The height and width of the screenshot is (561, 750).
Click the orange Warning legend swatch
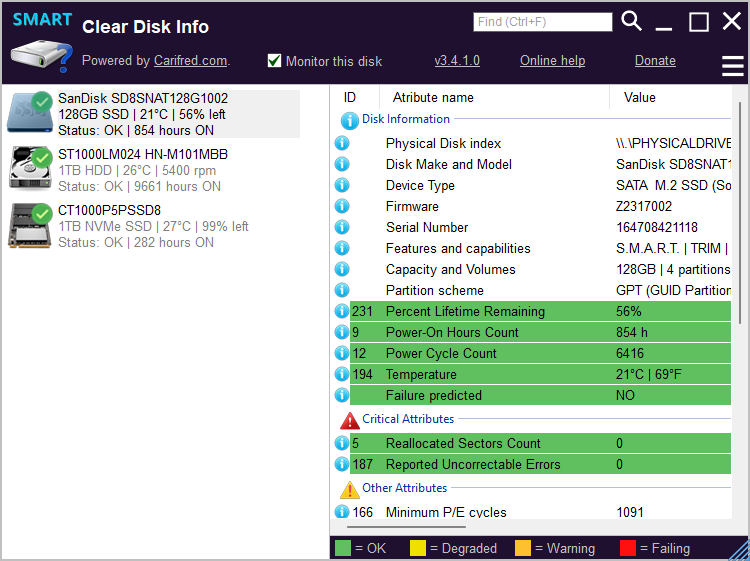point(523,548)
